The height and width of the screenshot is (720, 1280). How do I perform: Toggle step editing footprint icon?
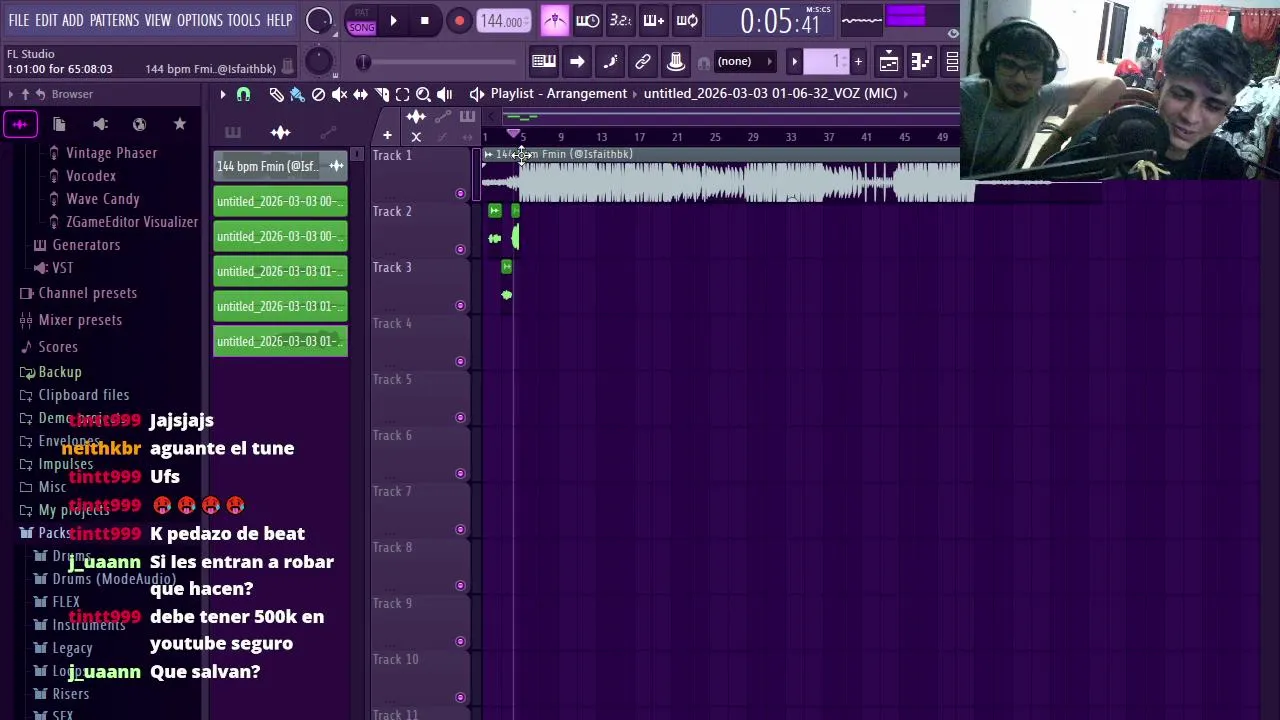click(610, 62)
